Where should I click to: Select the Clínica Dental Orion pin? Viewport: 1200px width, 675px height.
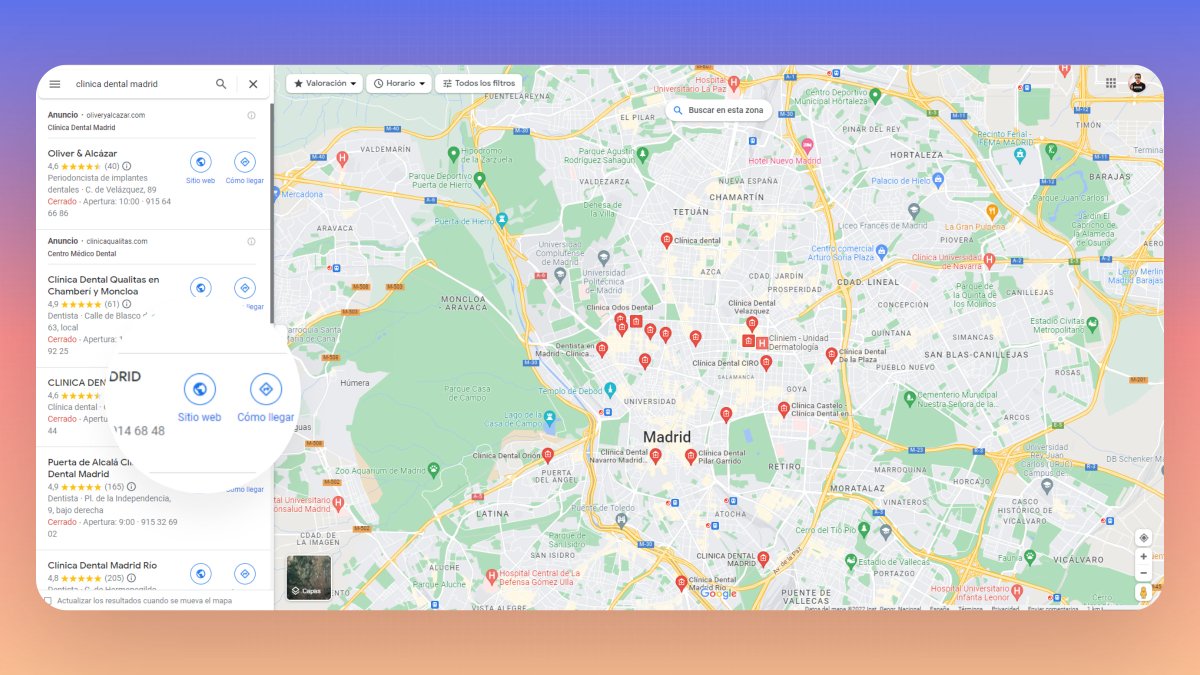click(548, 455)
